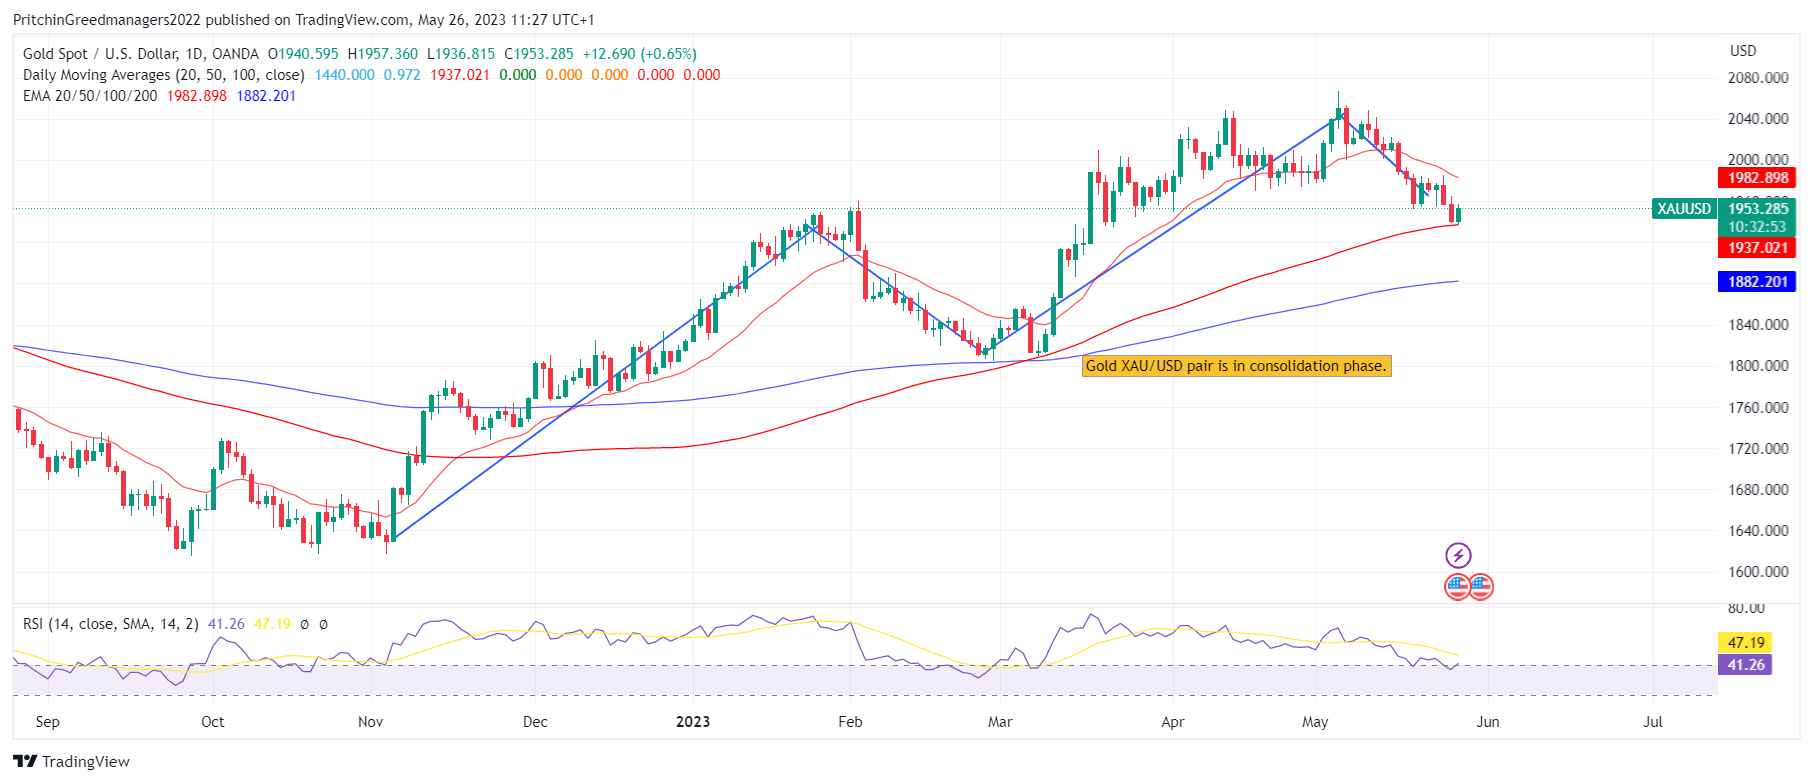Click the 1600.000 price scale tick
1813x783 pixels.
tap(1758, 572)
